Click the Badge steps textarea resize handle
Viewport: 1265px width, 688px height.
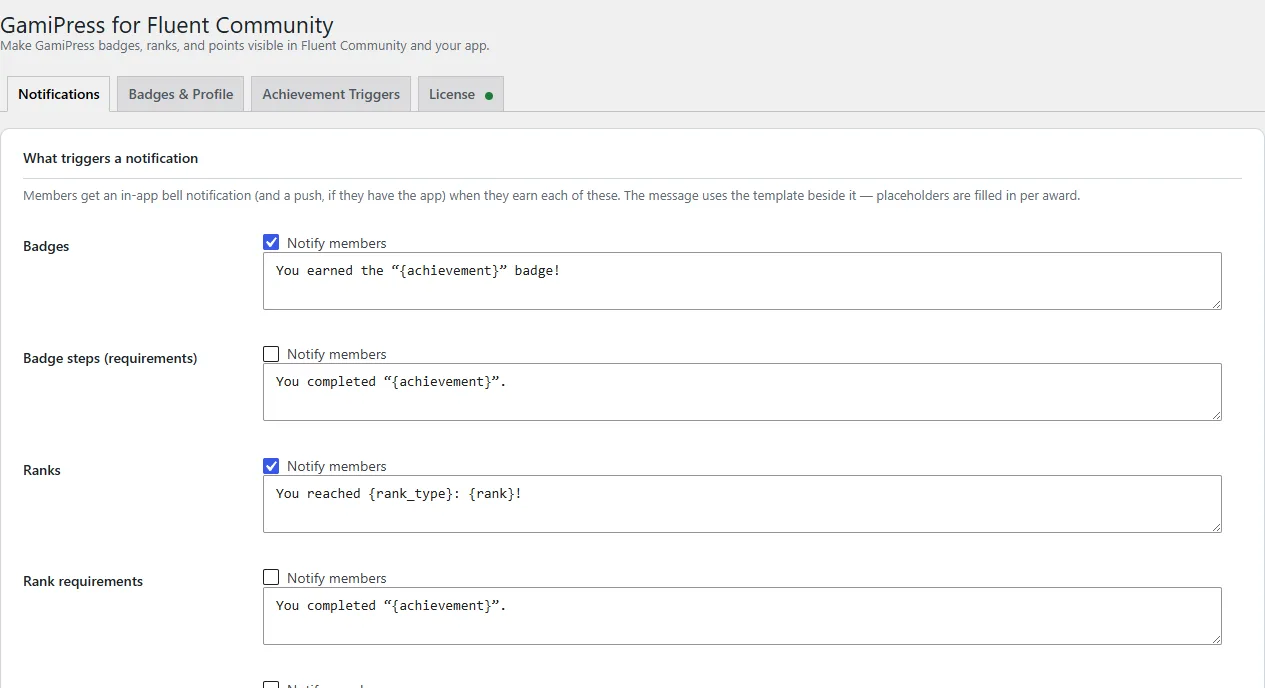[x=1215, y=414]
